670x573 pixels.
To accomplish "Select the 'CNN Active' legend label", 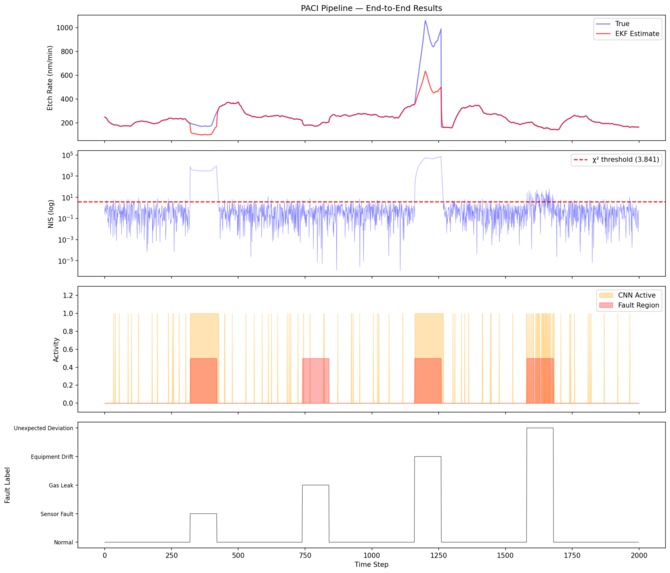I will click(636, 295).
